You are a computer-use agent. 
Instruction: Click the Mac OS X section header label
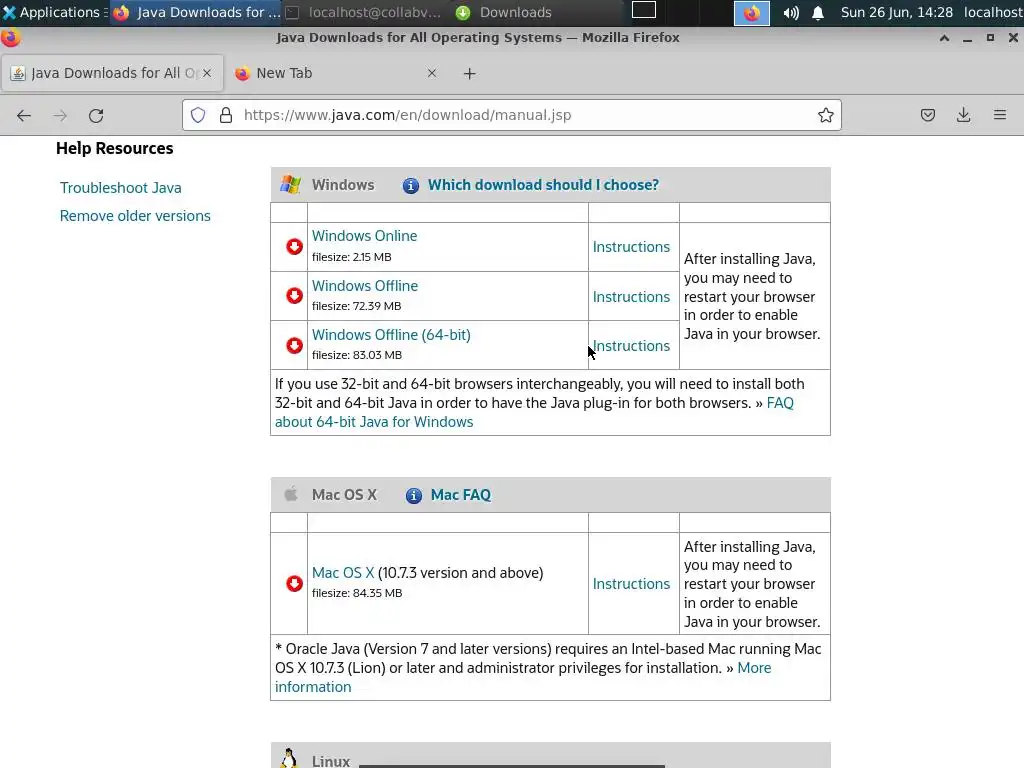(344, 496)
